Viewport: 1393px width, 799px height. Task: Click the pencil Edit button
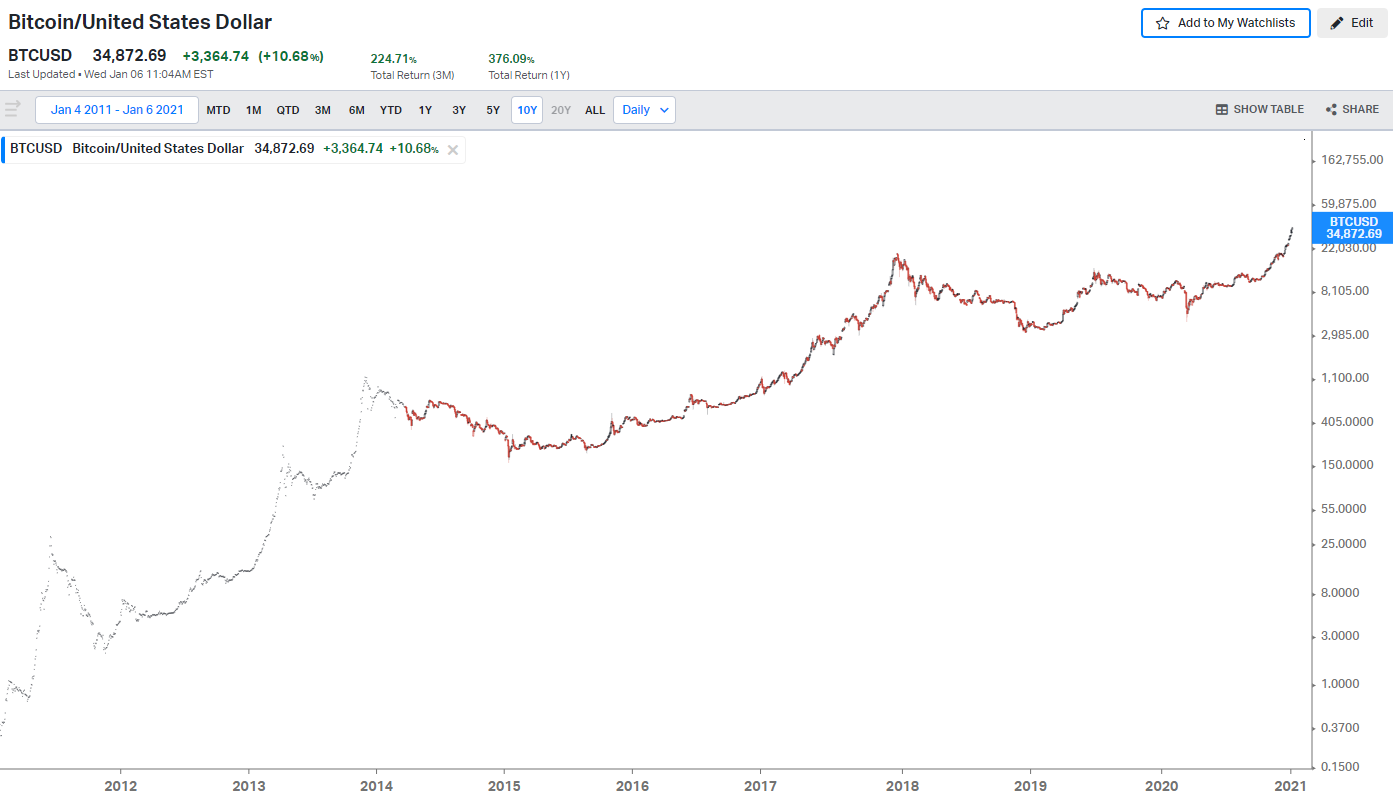pyautogui.click(x=1352, y=23)
